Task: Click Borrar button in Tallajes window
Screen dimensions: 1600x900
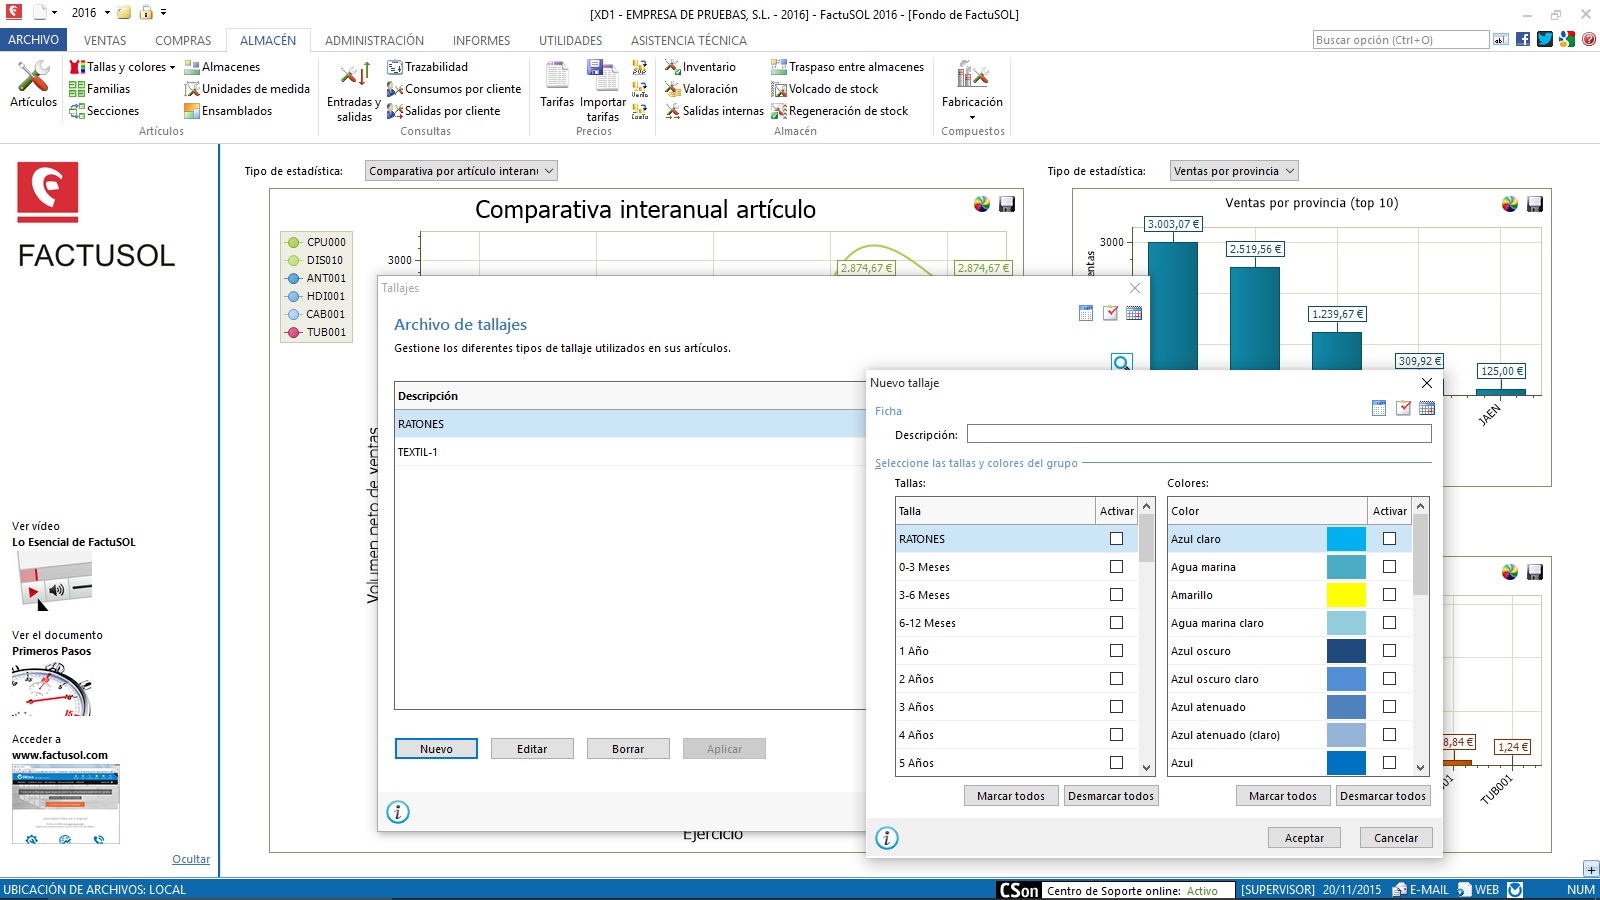Action: click(628, 749)
